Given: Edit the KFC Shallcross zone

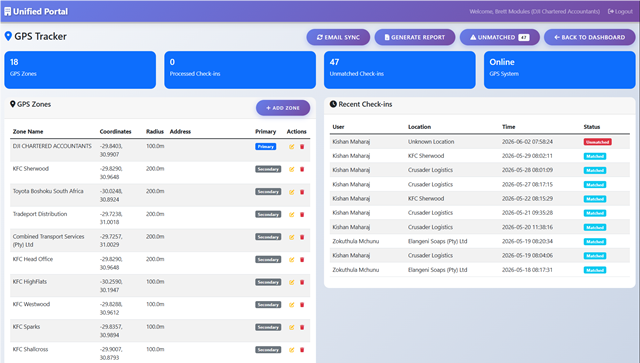Looking at the screenshot, I should [x=291, y=350].
